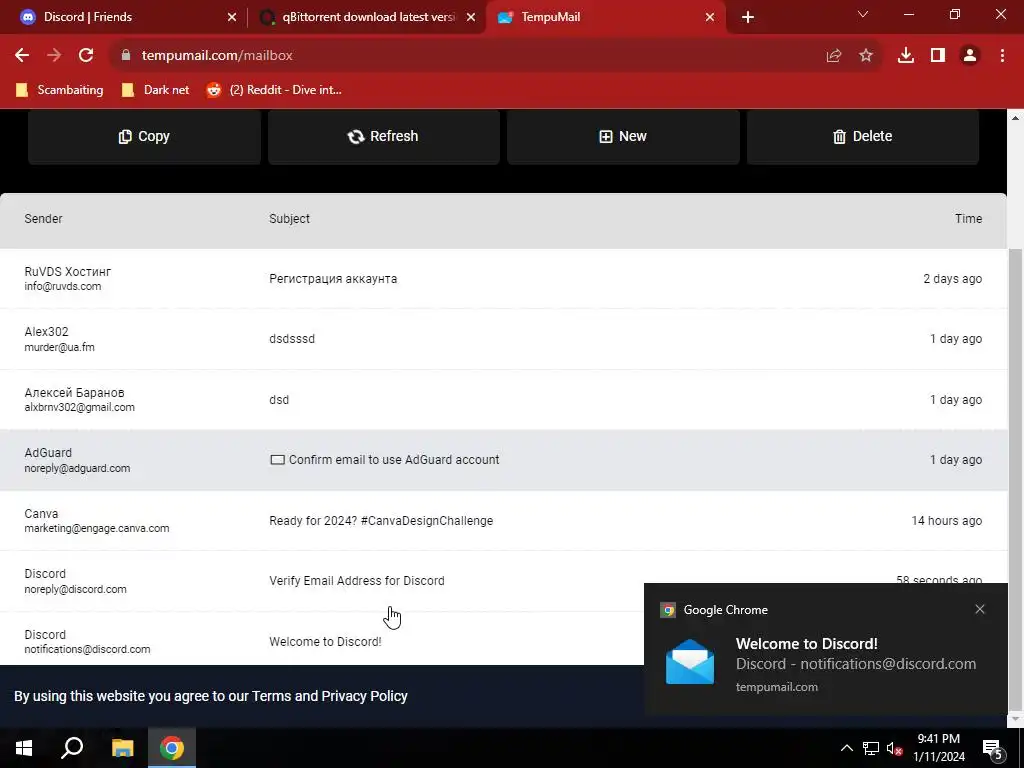Click the 14 hours ago time cell
Image resolution: width=1024 pixels, height=768 pixels.
pyautogui.click(x=946, y=520)
